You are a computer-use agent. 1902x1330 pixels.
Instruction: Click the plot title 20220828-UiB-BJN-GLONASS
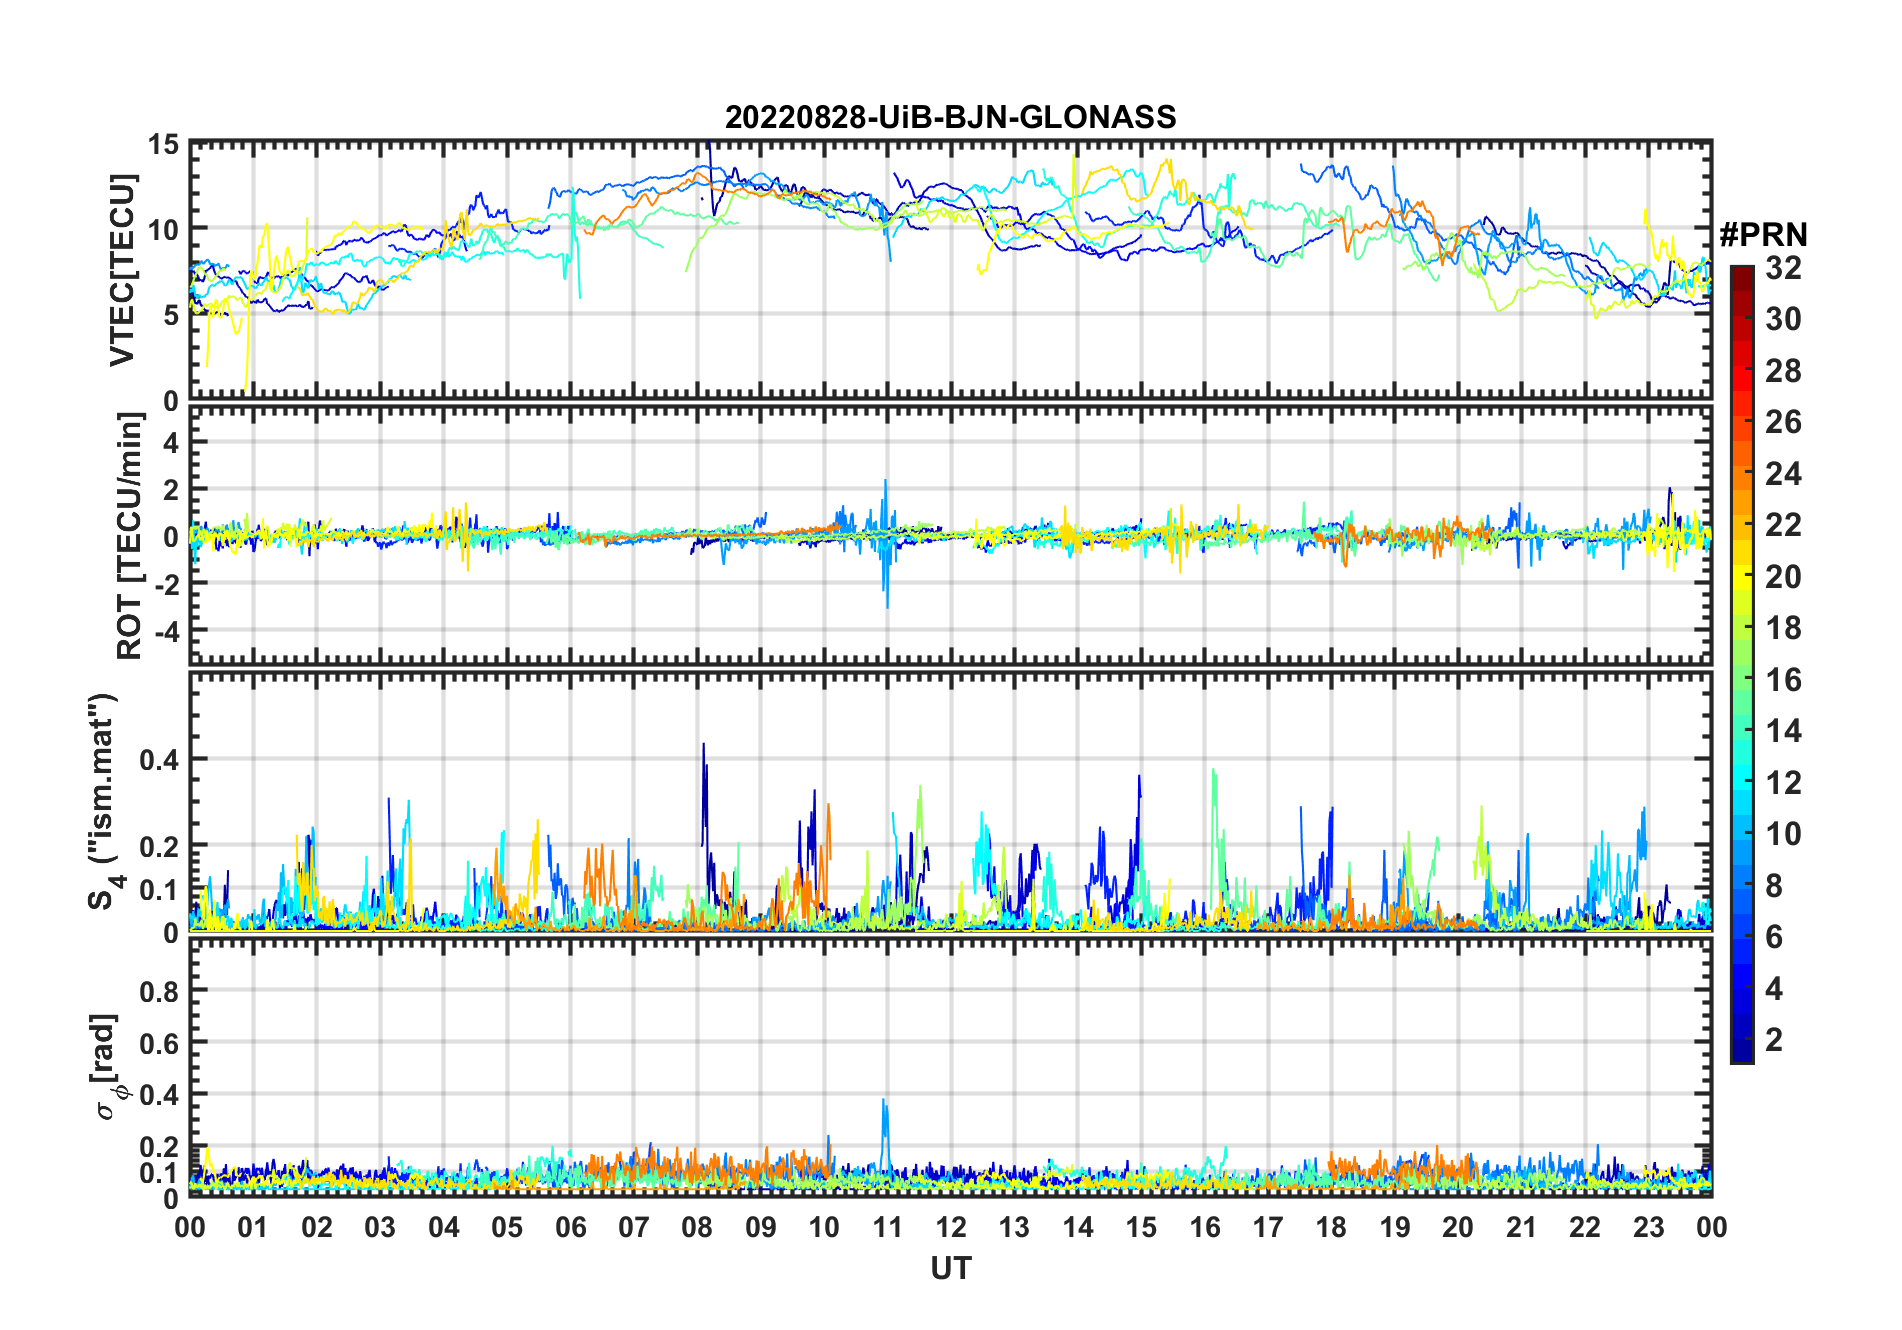[x=950, y=117]
